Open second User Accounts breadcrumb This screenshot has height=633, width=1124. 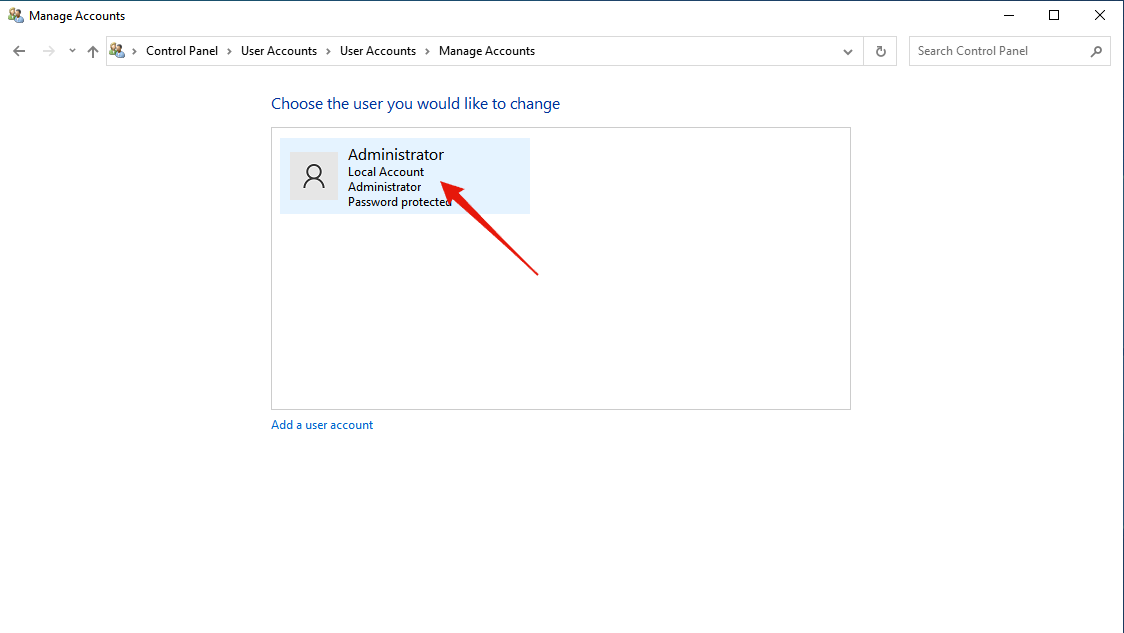click(x=378, y=51)
